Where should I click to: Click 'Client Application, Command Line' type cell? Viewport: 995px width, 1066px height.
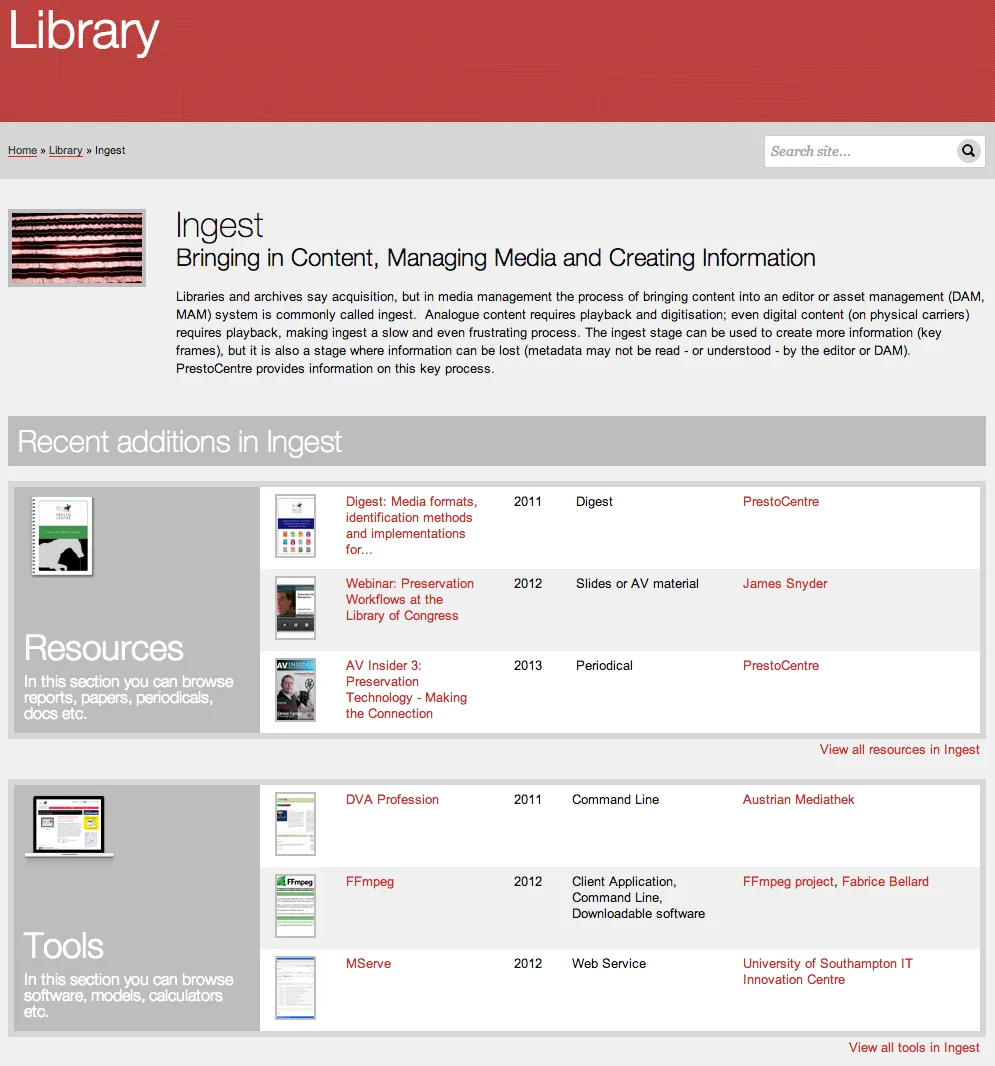(x=638, y=897)
